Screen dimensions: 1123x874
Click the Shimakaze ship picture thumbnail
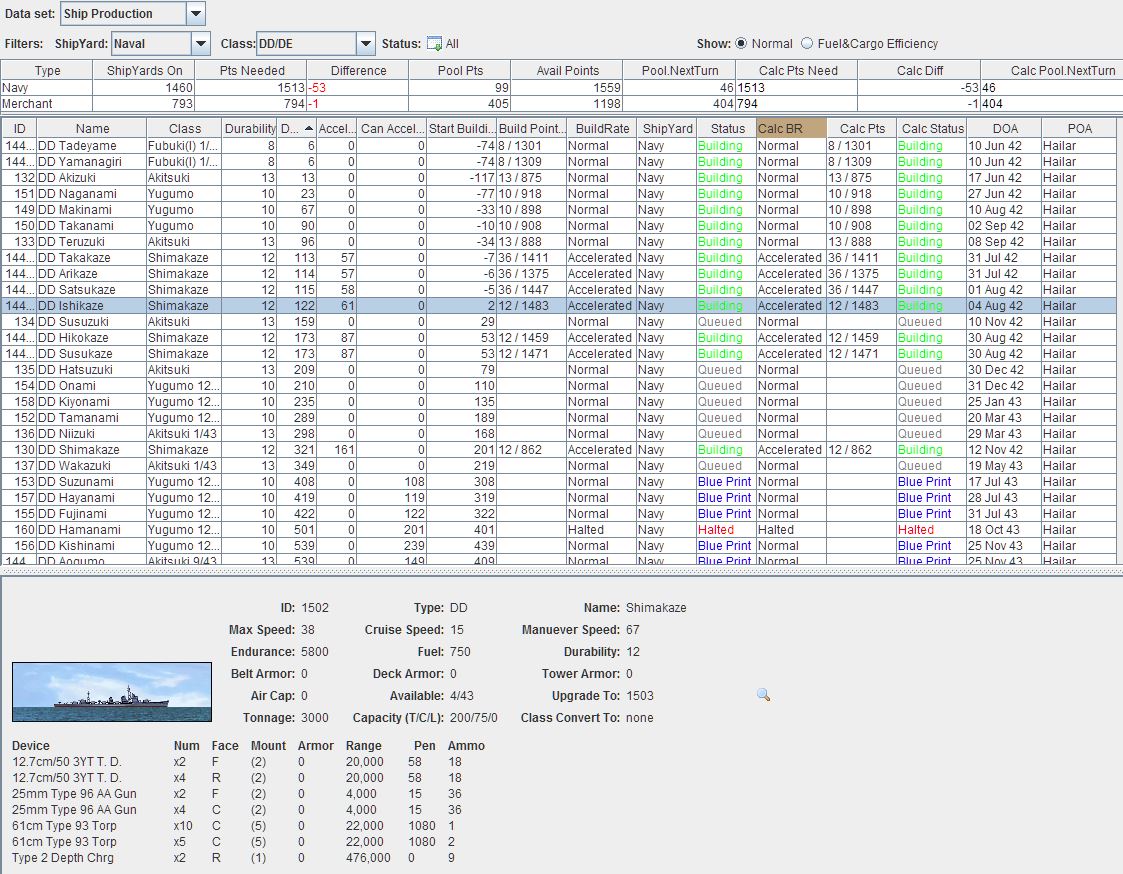tap(112, 692)
